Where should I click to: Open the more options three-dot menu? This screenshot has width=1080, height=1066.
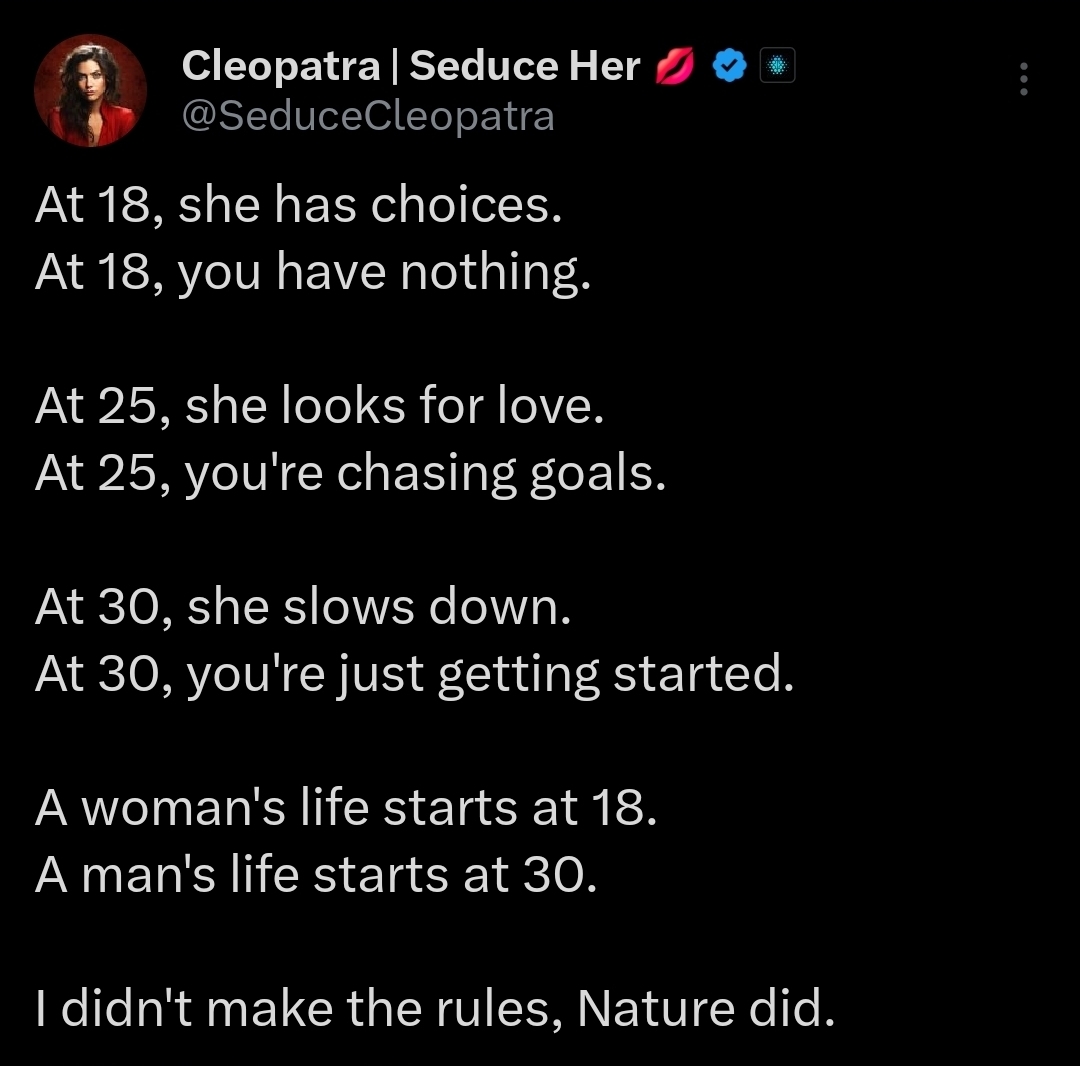tap(1024, 79)
